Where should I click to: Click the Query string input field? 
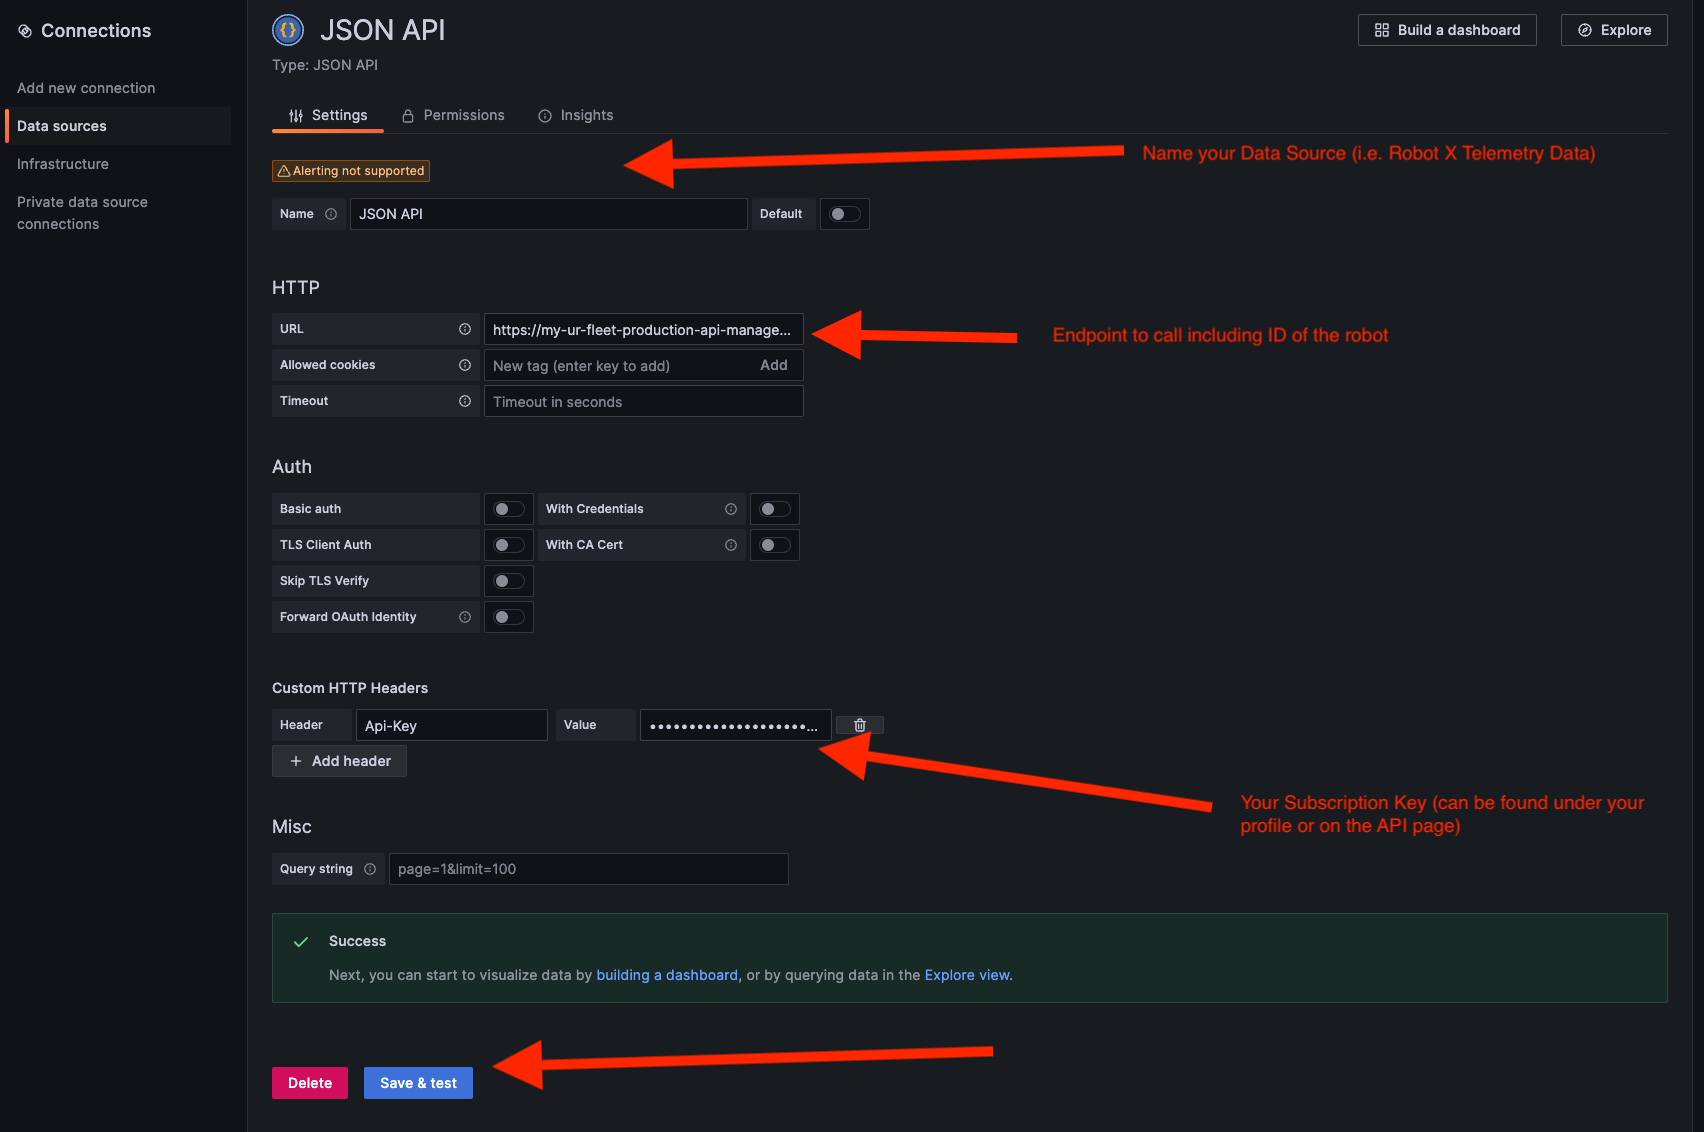(588, 868)
